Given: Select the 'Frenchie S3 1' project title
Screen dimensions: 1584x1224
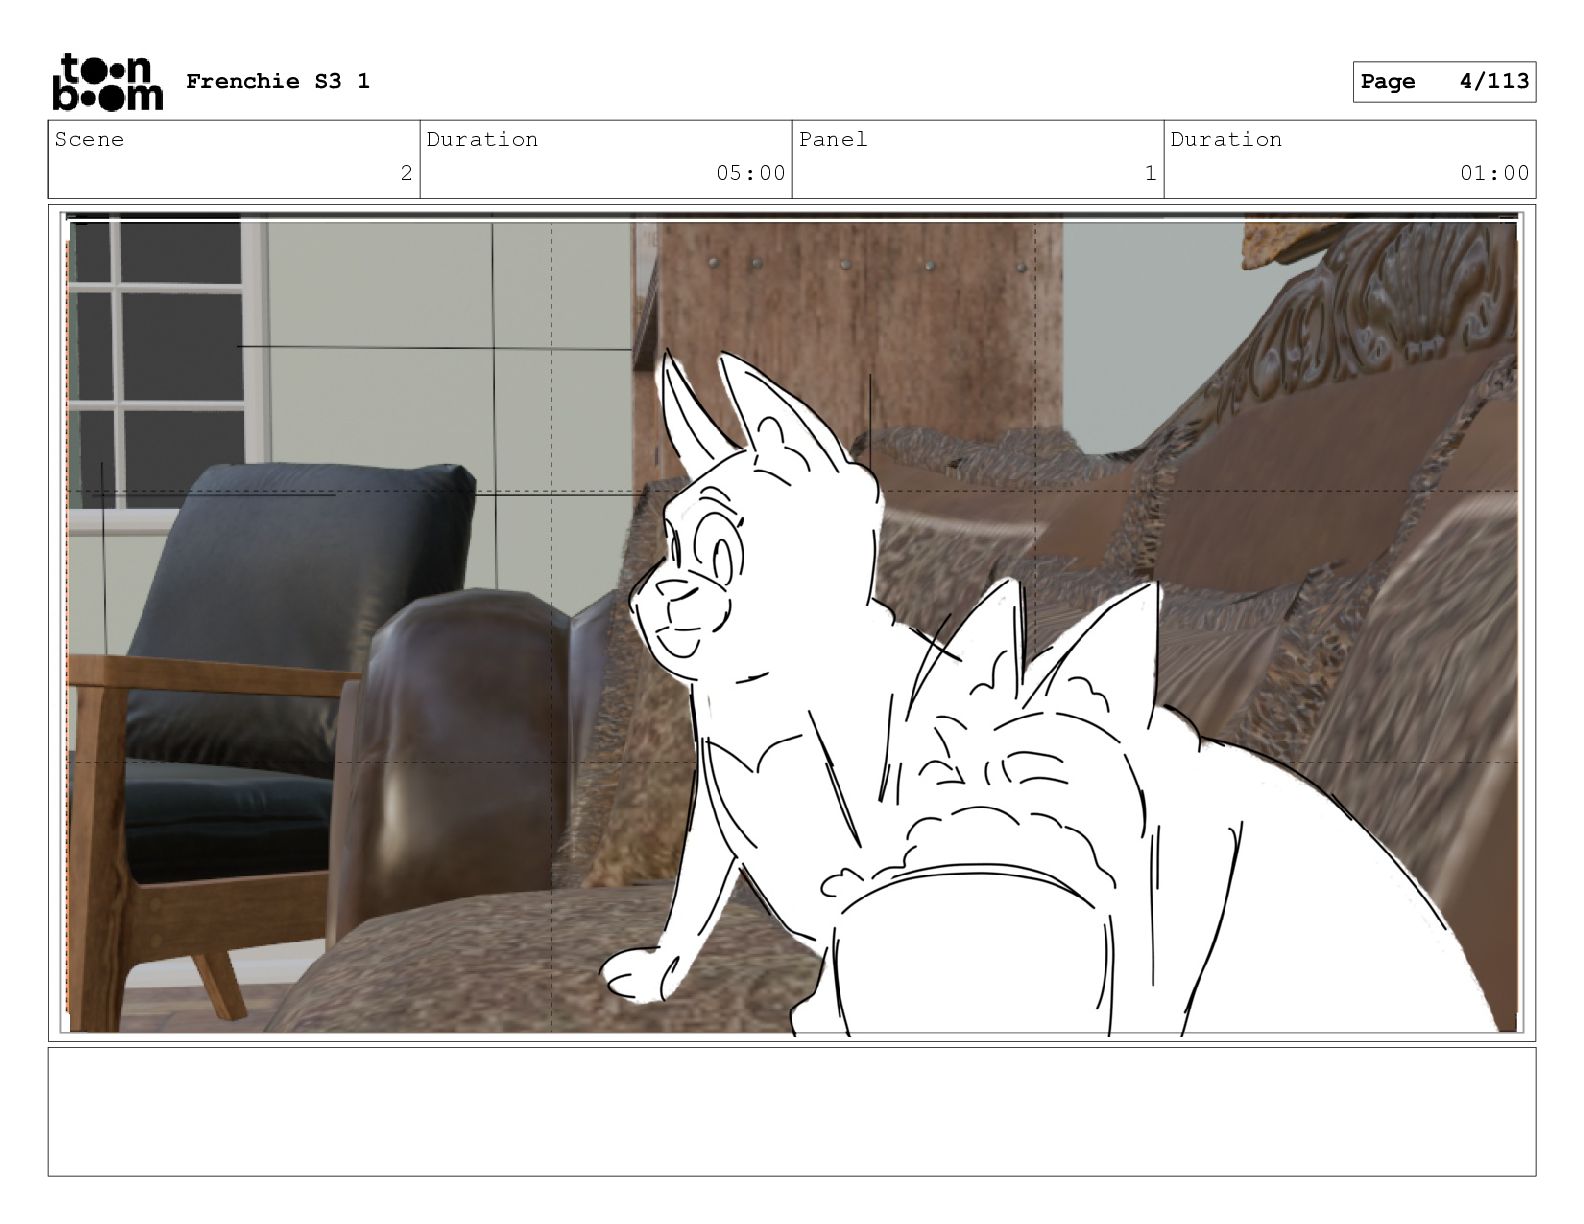Looking at the screenshot, I should [x=278, y=81].
